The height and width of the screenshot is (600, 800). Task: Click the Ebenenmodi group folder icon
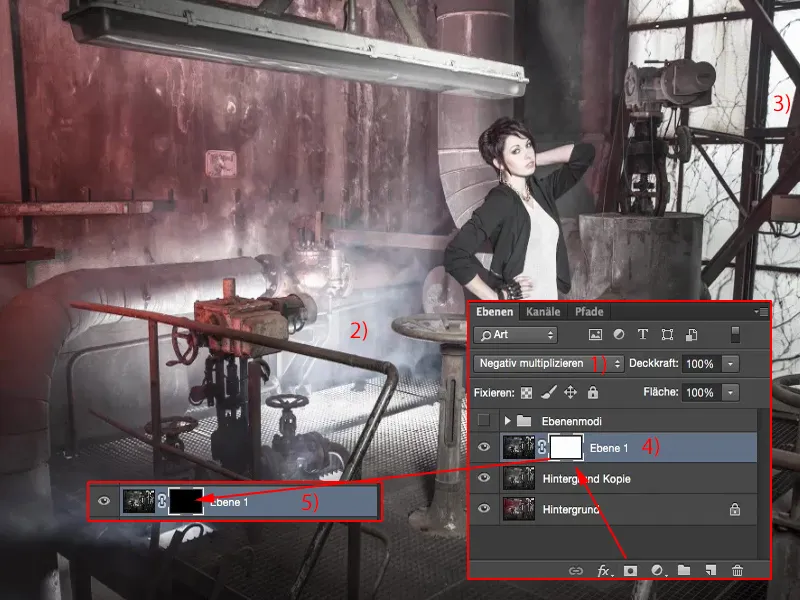tap(524, 421)
